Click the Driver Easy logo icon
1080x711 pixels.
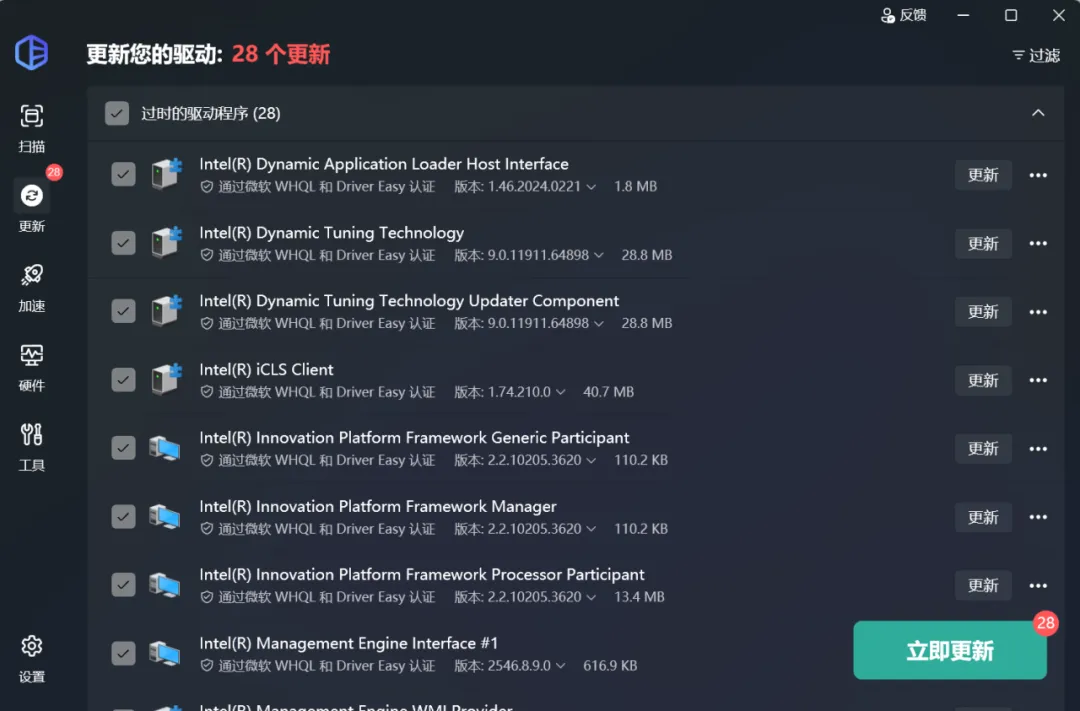pyautogui.click(x=32, y=52)
